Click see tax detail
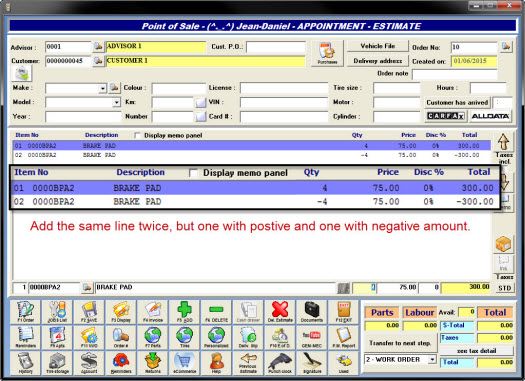Image resolution: width=525 pixels, height=381 pixels. 476,351
